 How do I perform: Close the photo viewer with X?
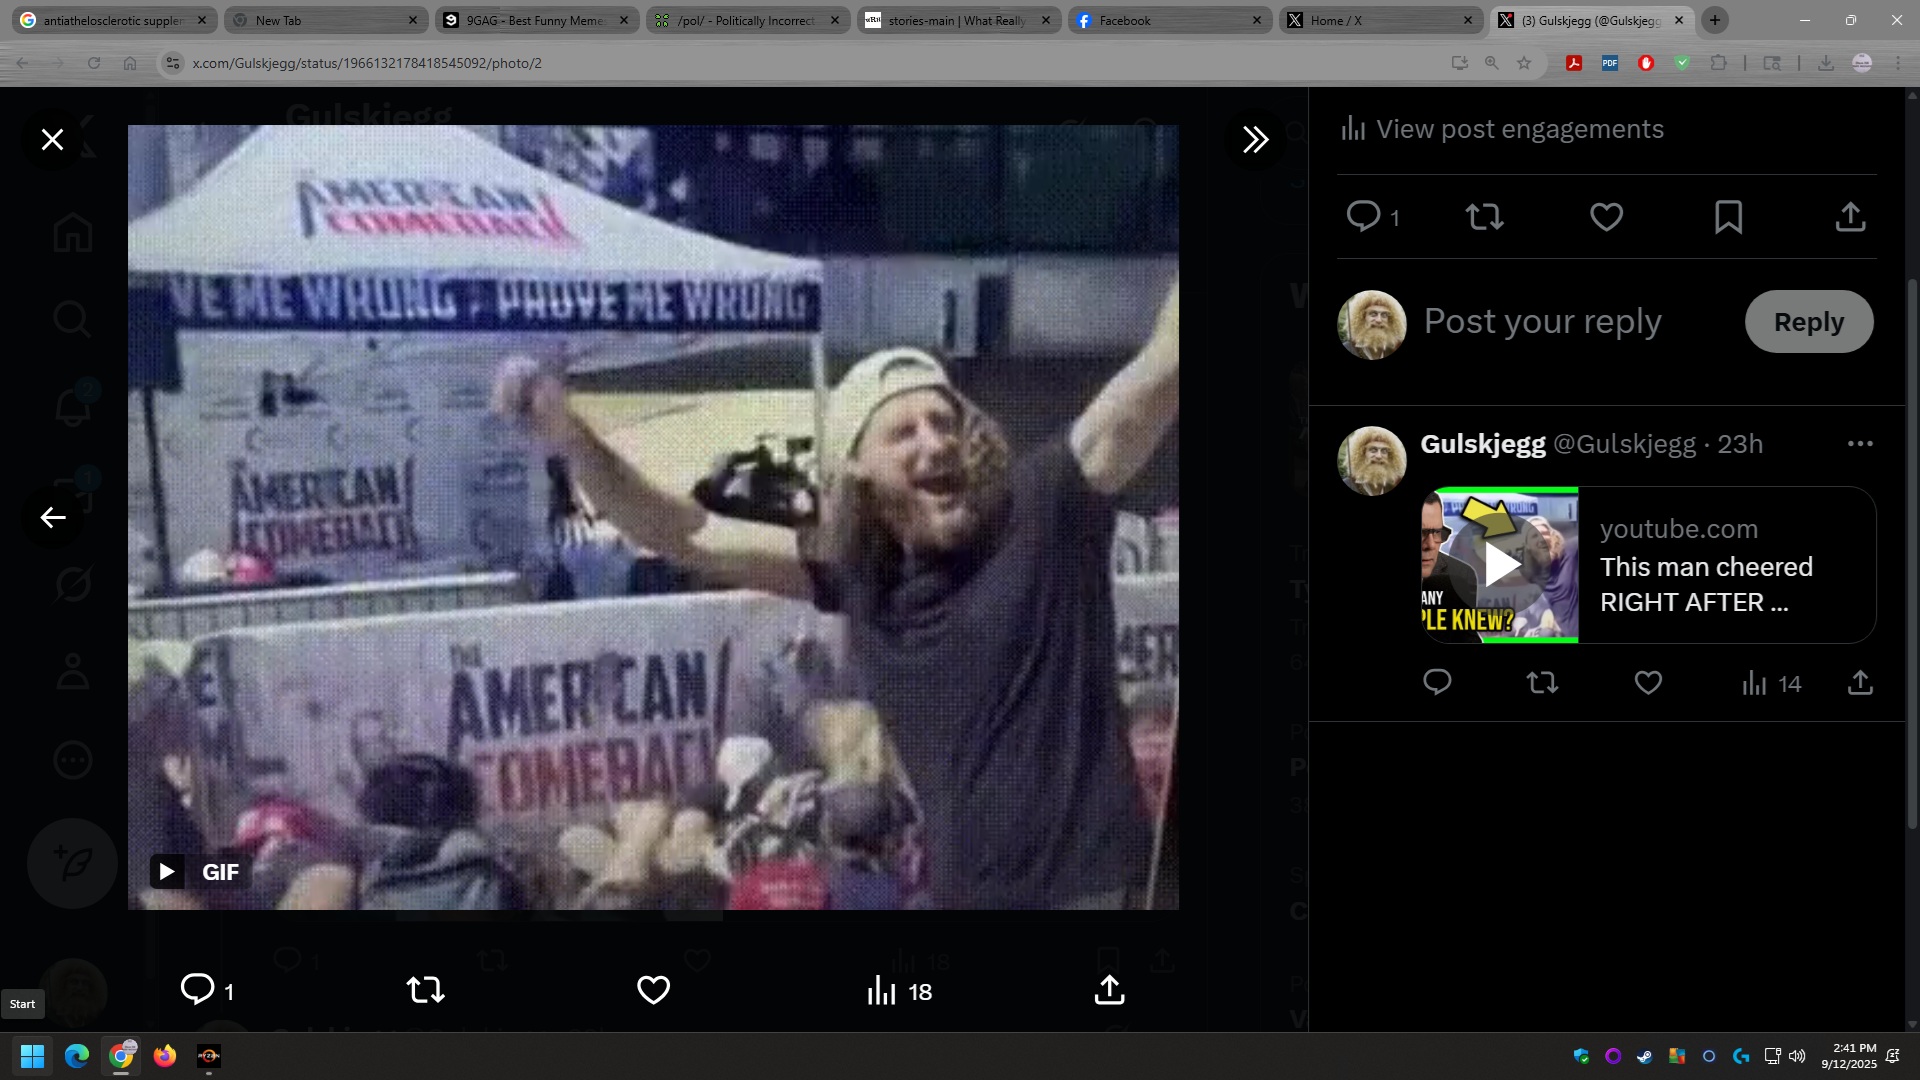coord(52,139)
